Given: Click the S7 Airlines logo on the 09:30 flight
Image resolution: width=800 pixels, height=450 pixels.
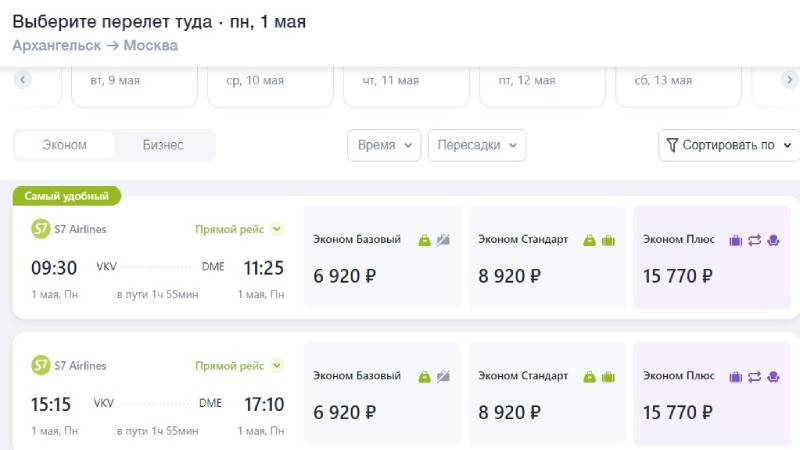Looking at the screenshot, I should (x=41, y=229).
